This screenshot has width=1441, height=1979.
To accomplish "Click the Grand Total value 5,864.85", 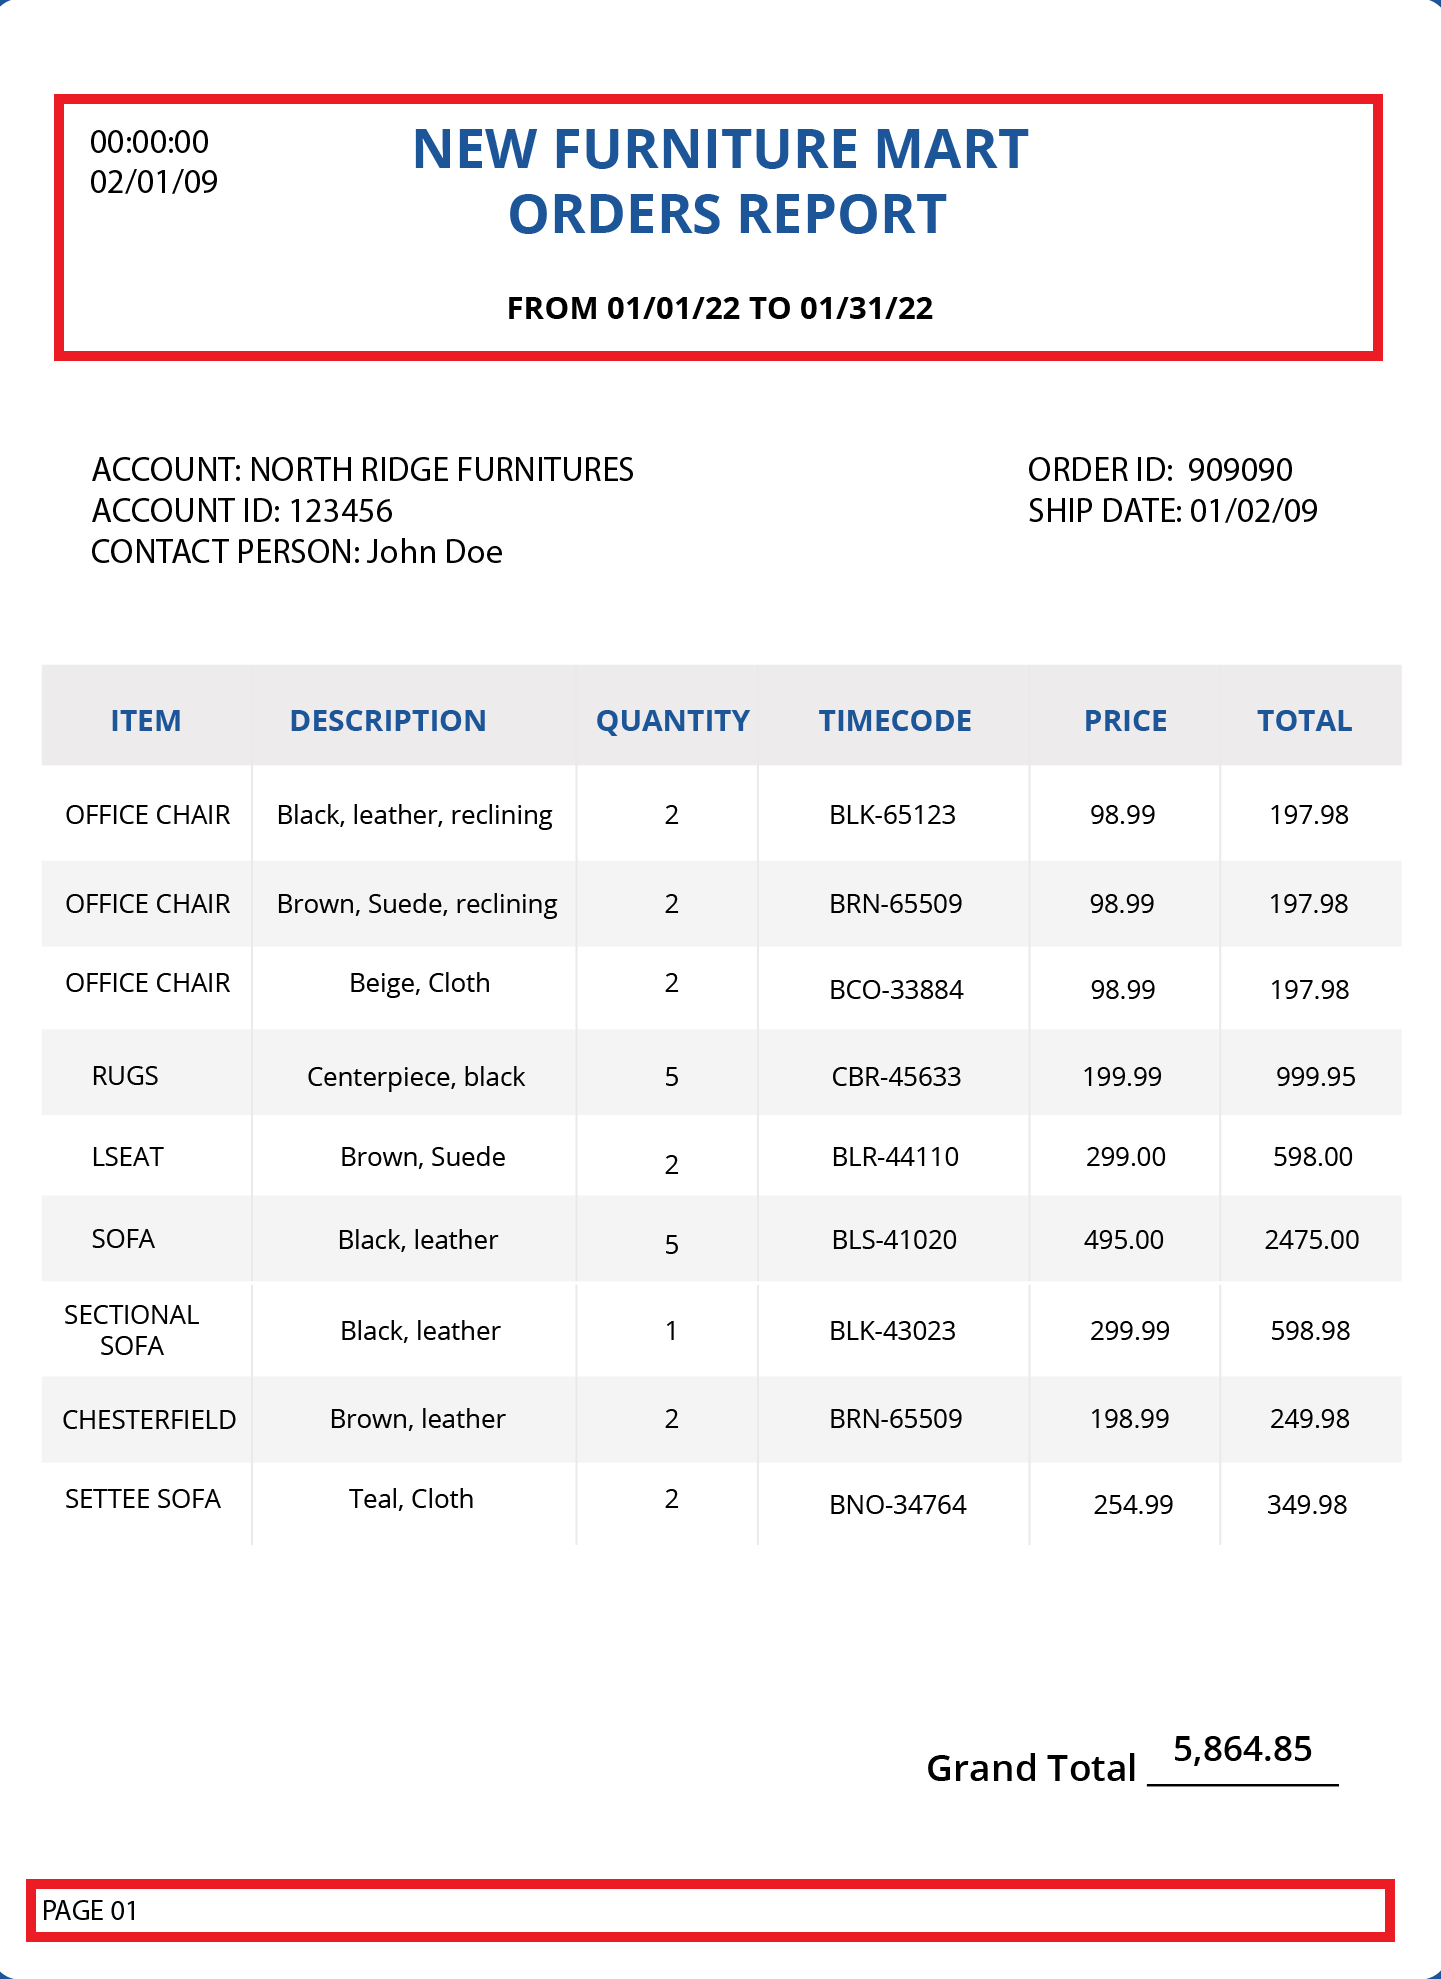I will [x=1242, y=1749].
